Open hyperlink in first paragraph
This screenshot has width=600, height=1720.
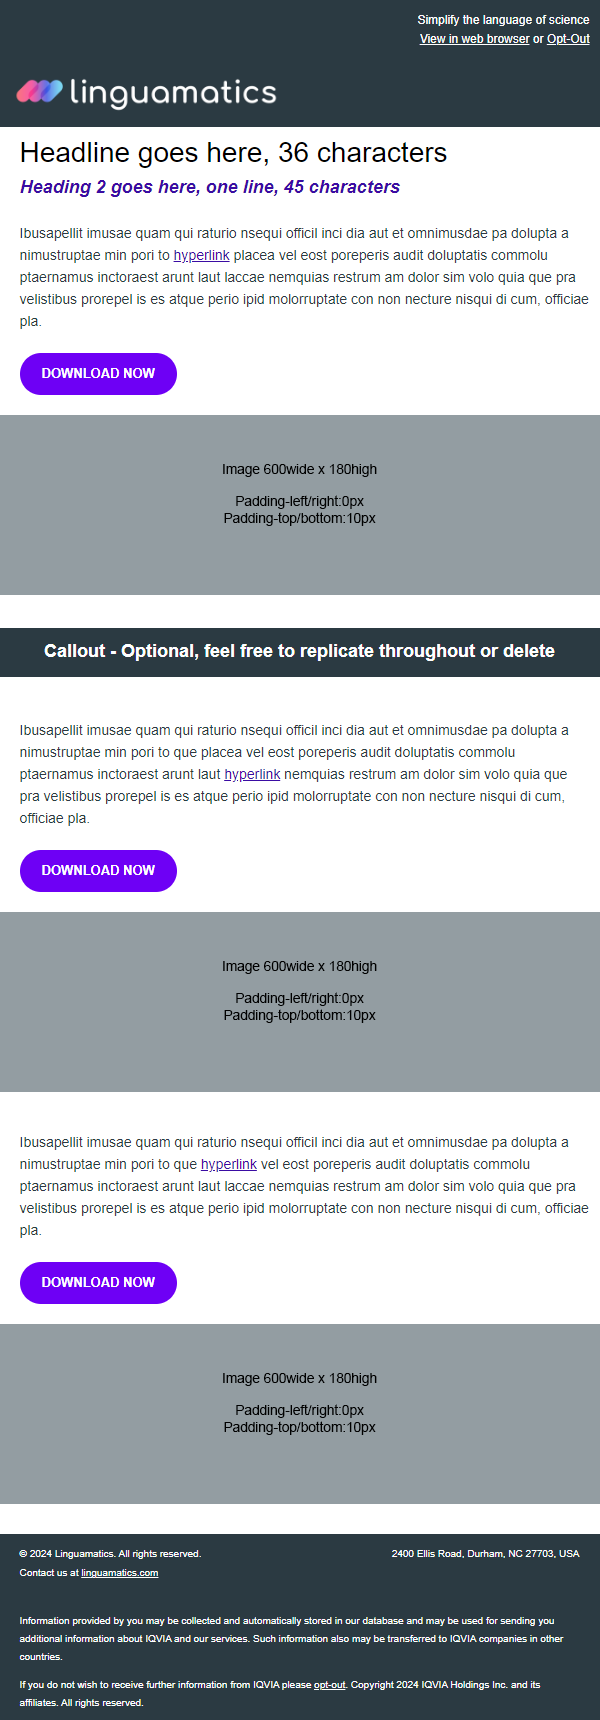pos(202,255)
